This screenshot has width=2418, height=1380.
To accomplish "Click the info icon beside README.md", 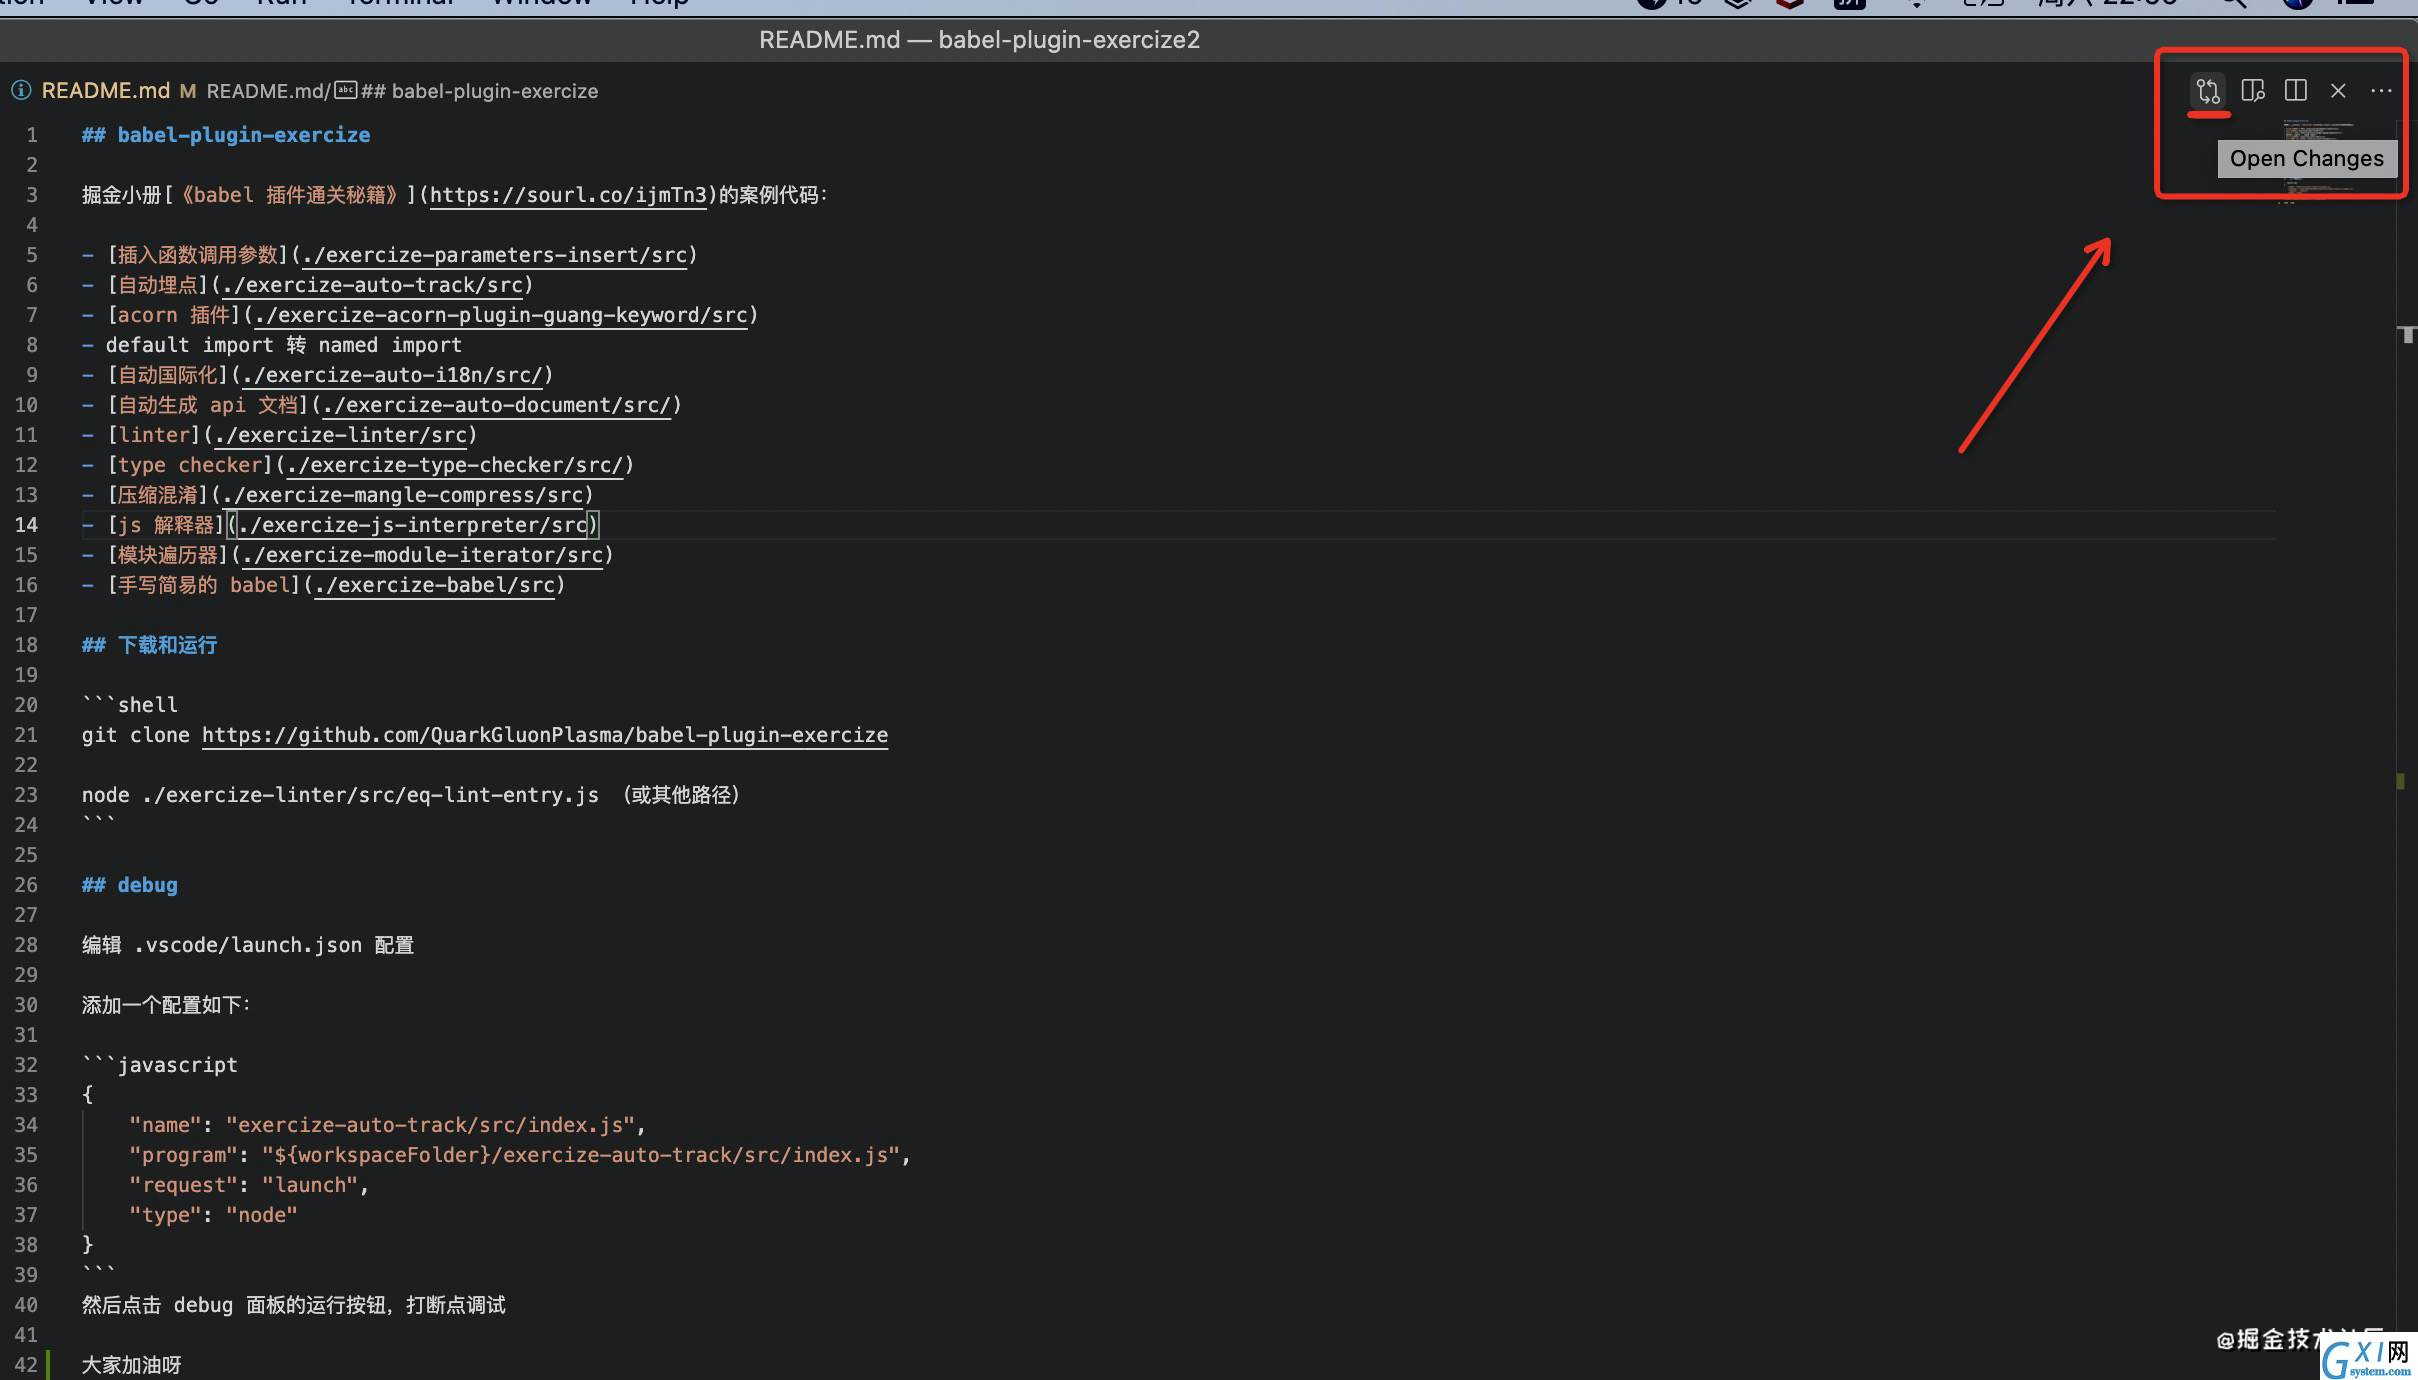I will coord(21,91).
